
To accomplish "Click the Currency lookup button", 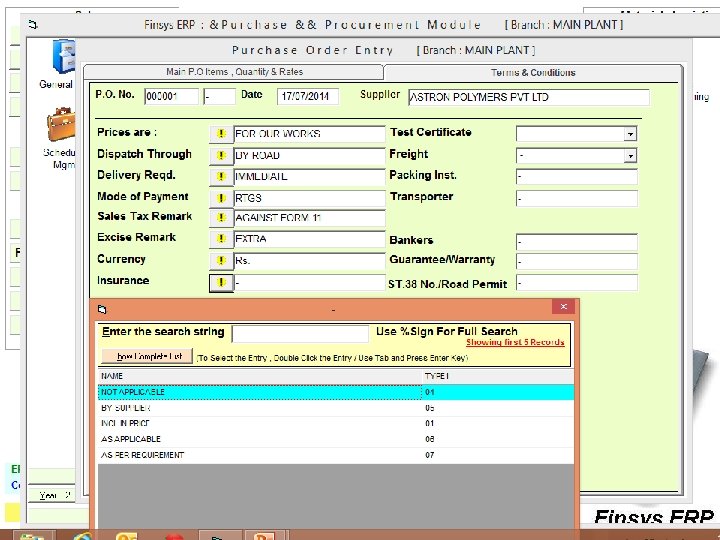I will (221, 260).
